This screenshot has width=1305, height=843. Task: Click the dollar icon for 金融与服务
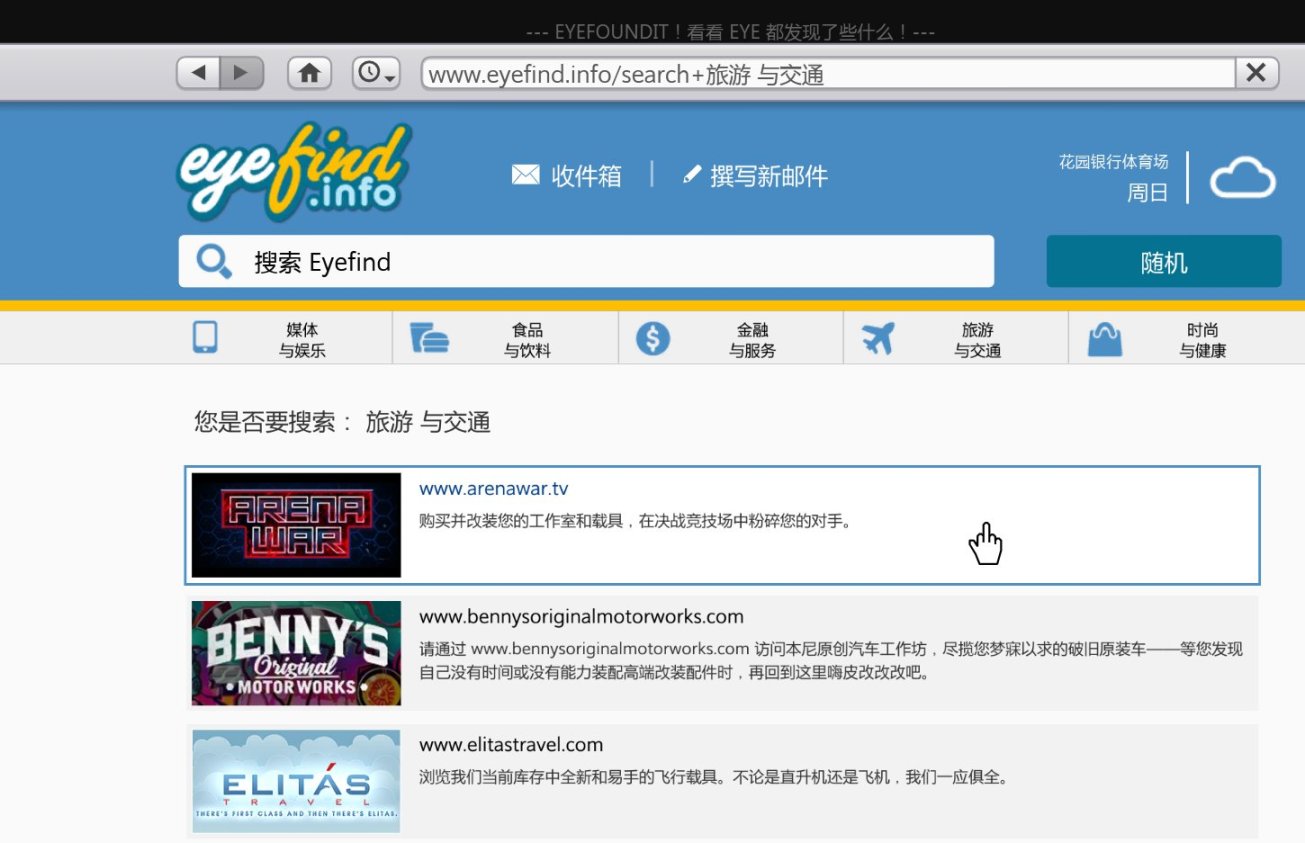[653, 339]
